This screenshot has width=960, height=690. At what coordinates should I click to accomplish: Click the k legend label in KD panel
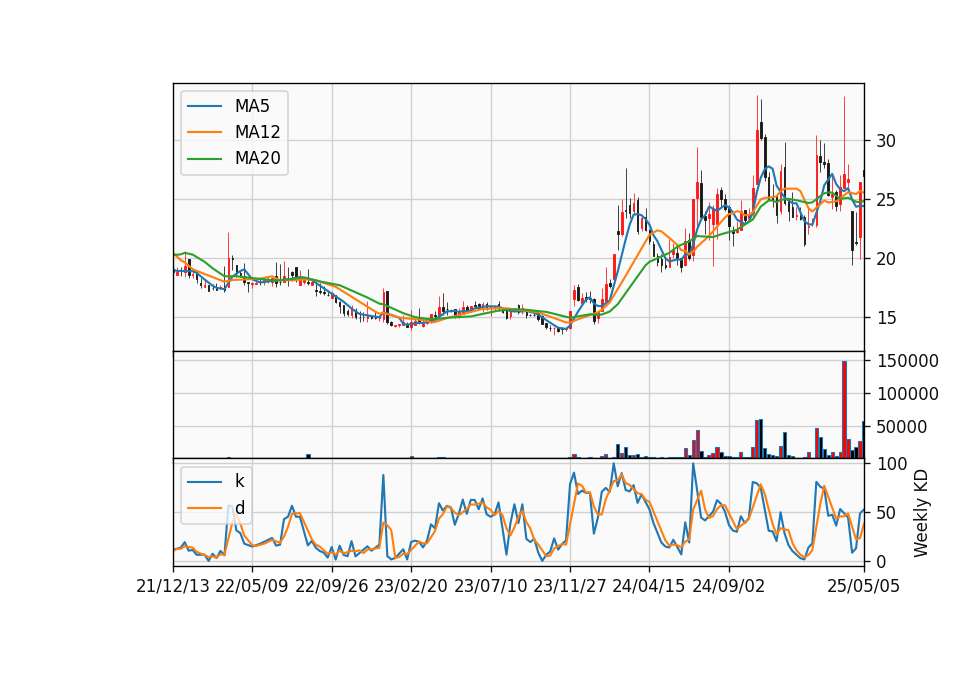click(239, 481)
